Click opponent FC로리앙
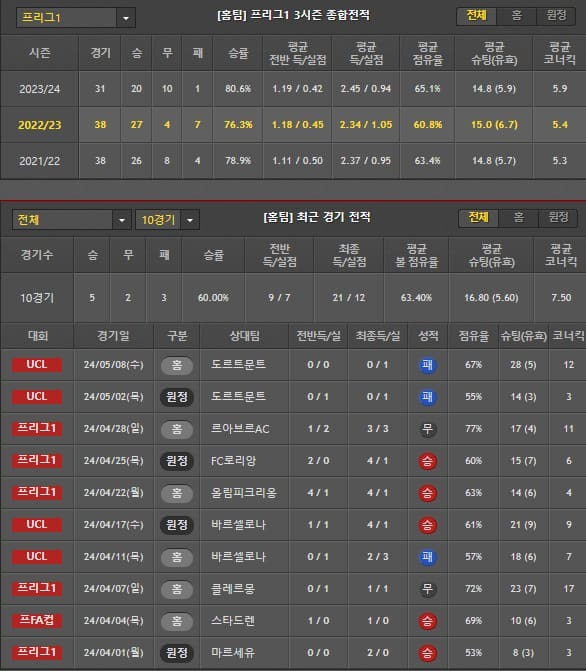 pos(233,460)
